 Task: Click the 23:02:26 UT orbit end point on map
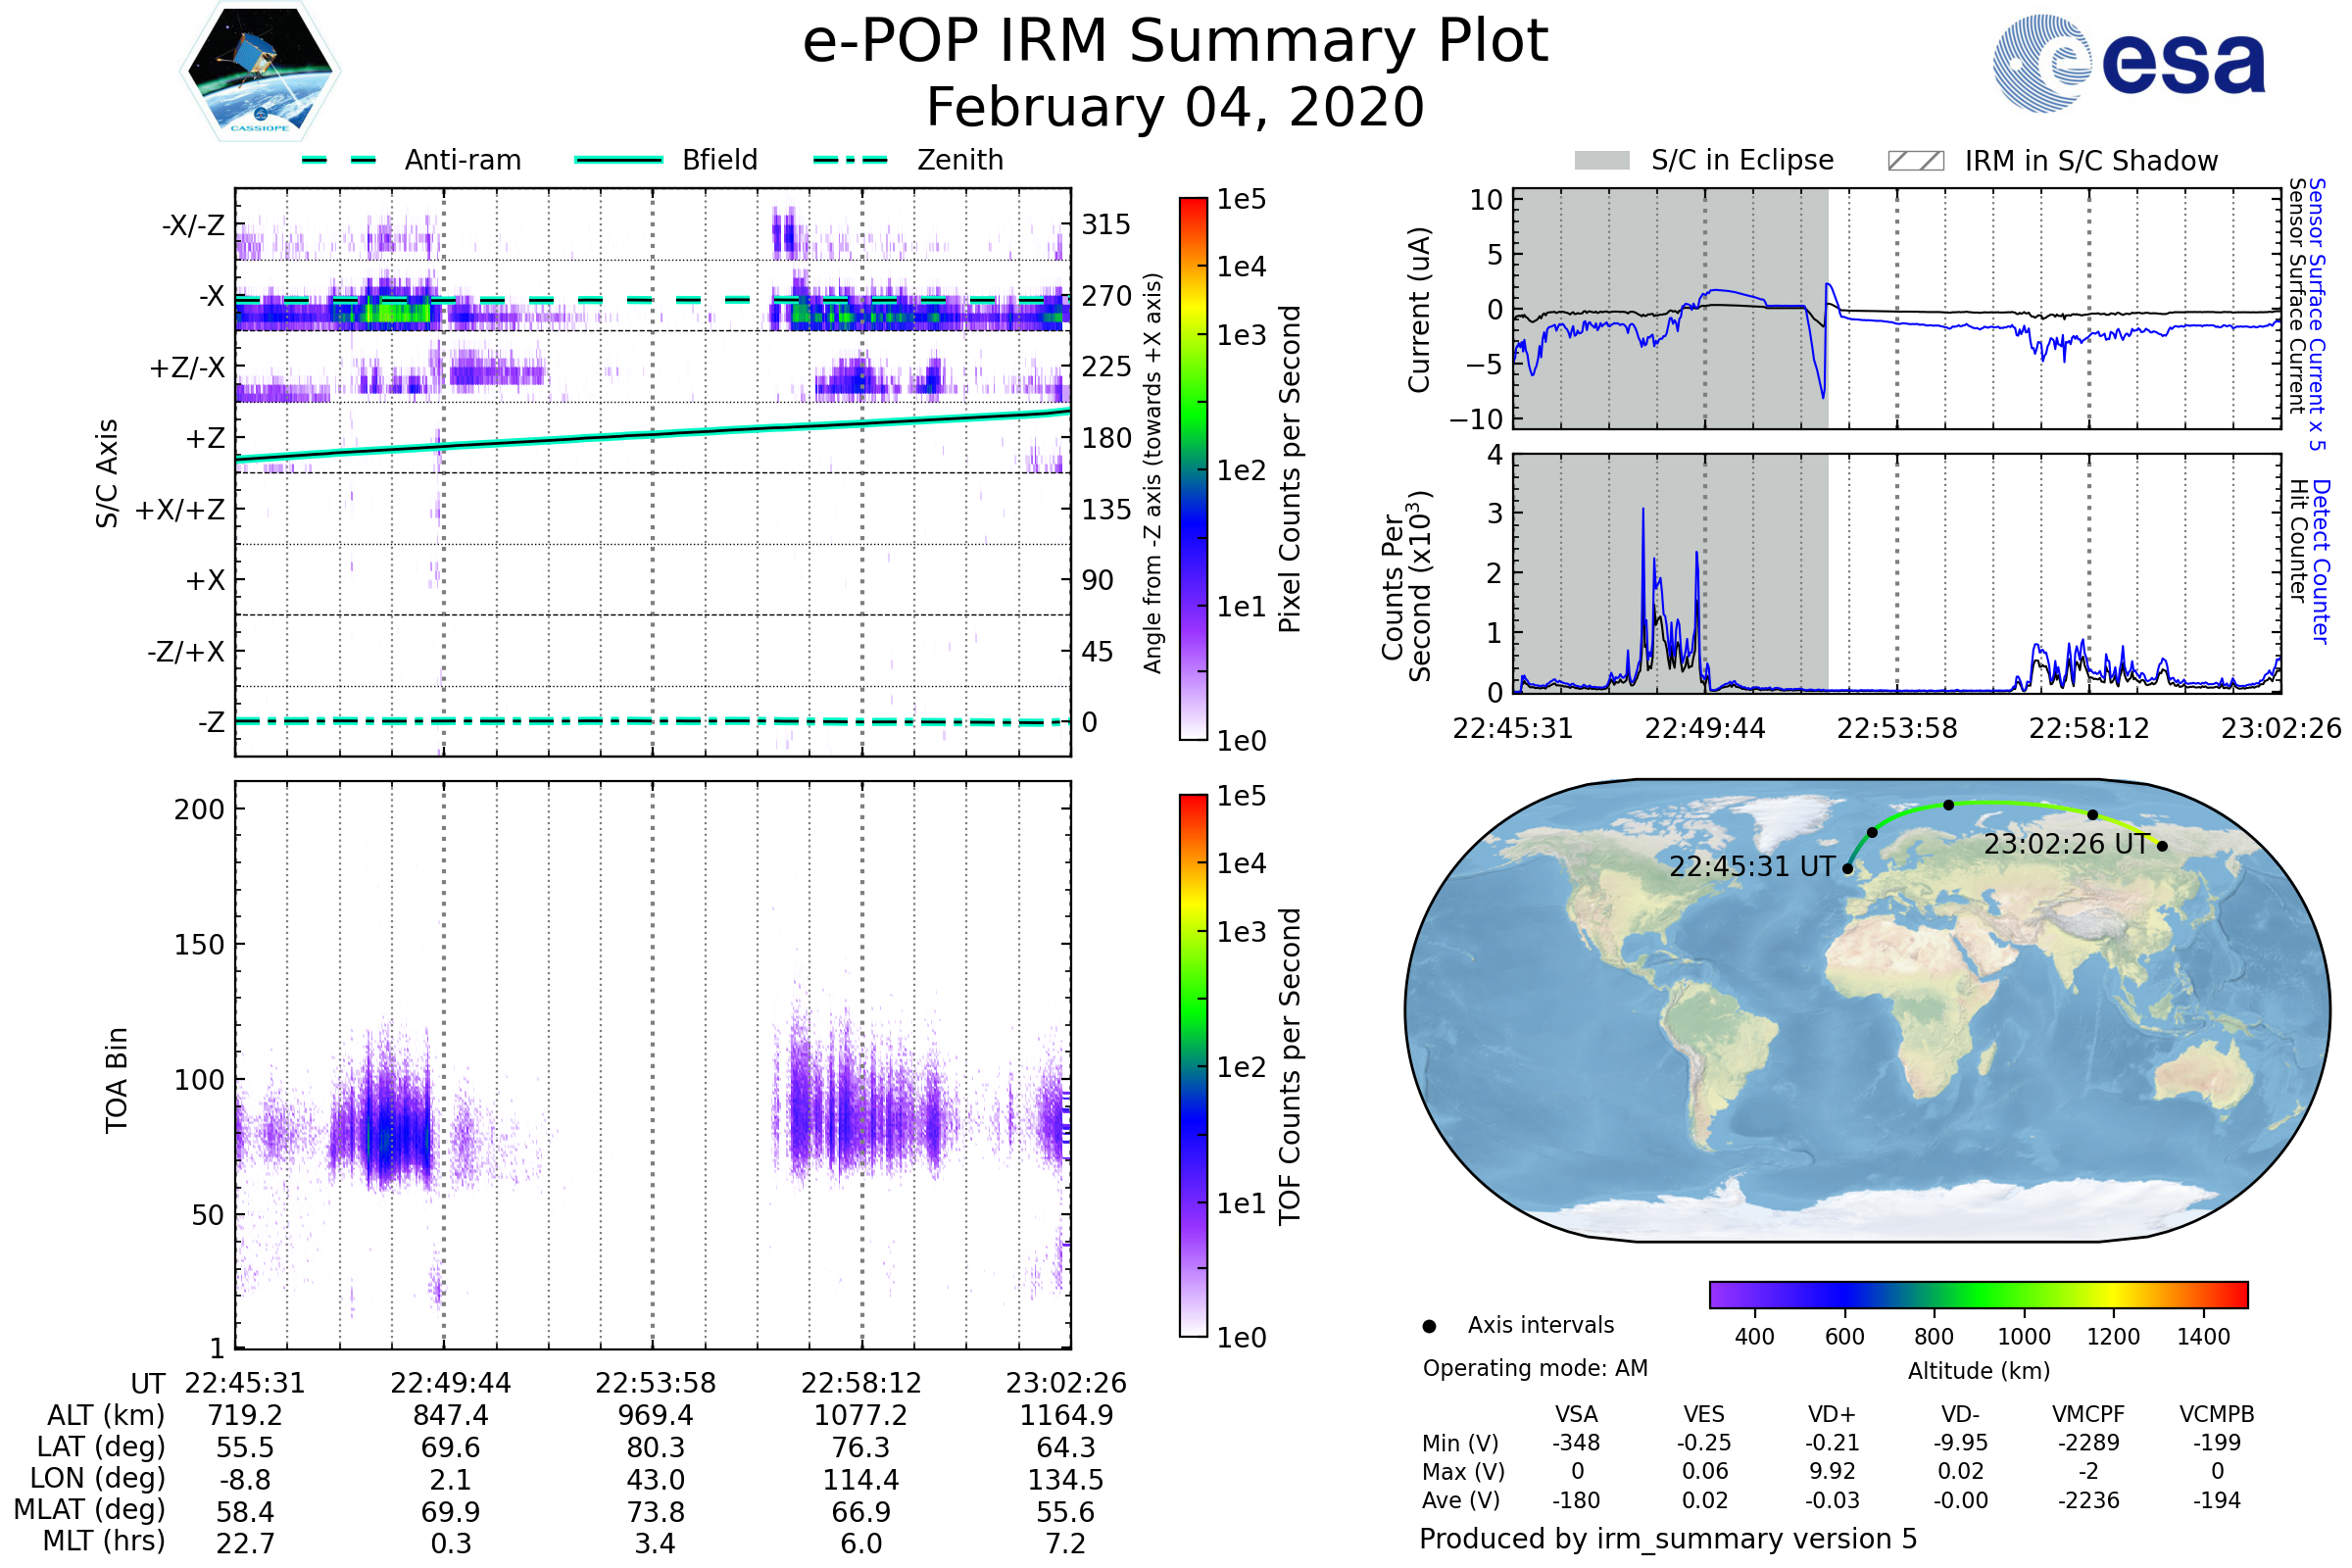[x=2162, y=846]
